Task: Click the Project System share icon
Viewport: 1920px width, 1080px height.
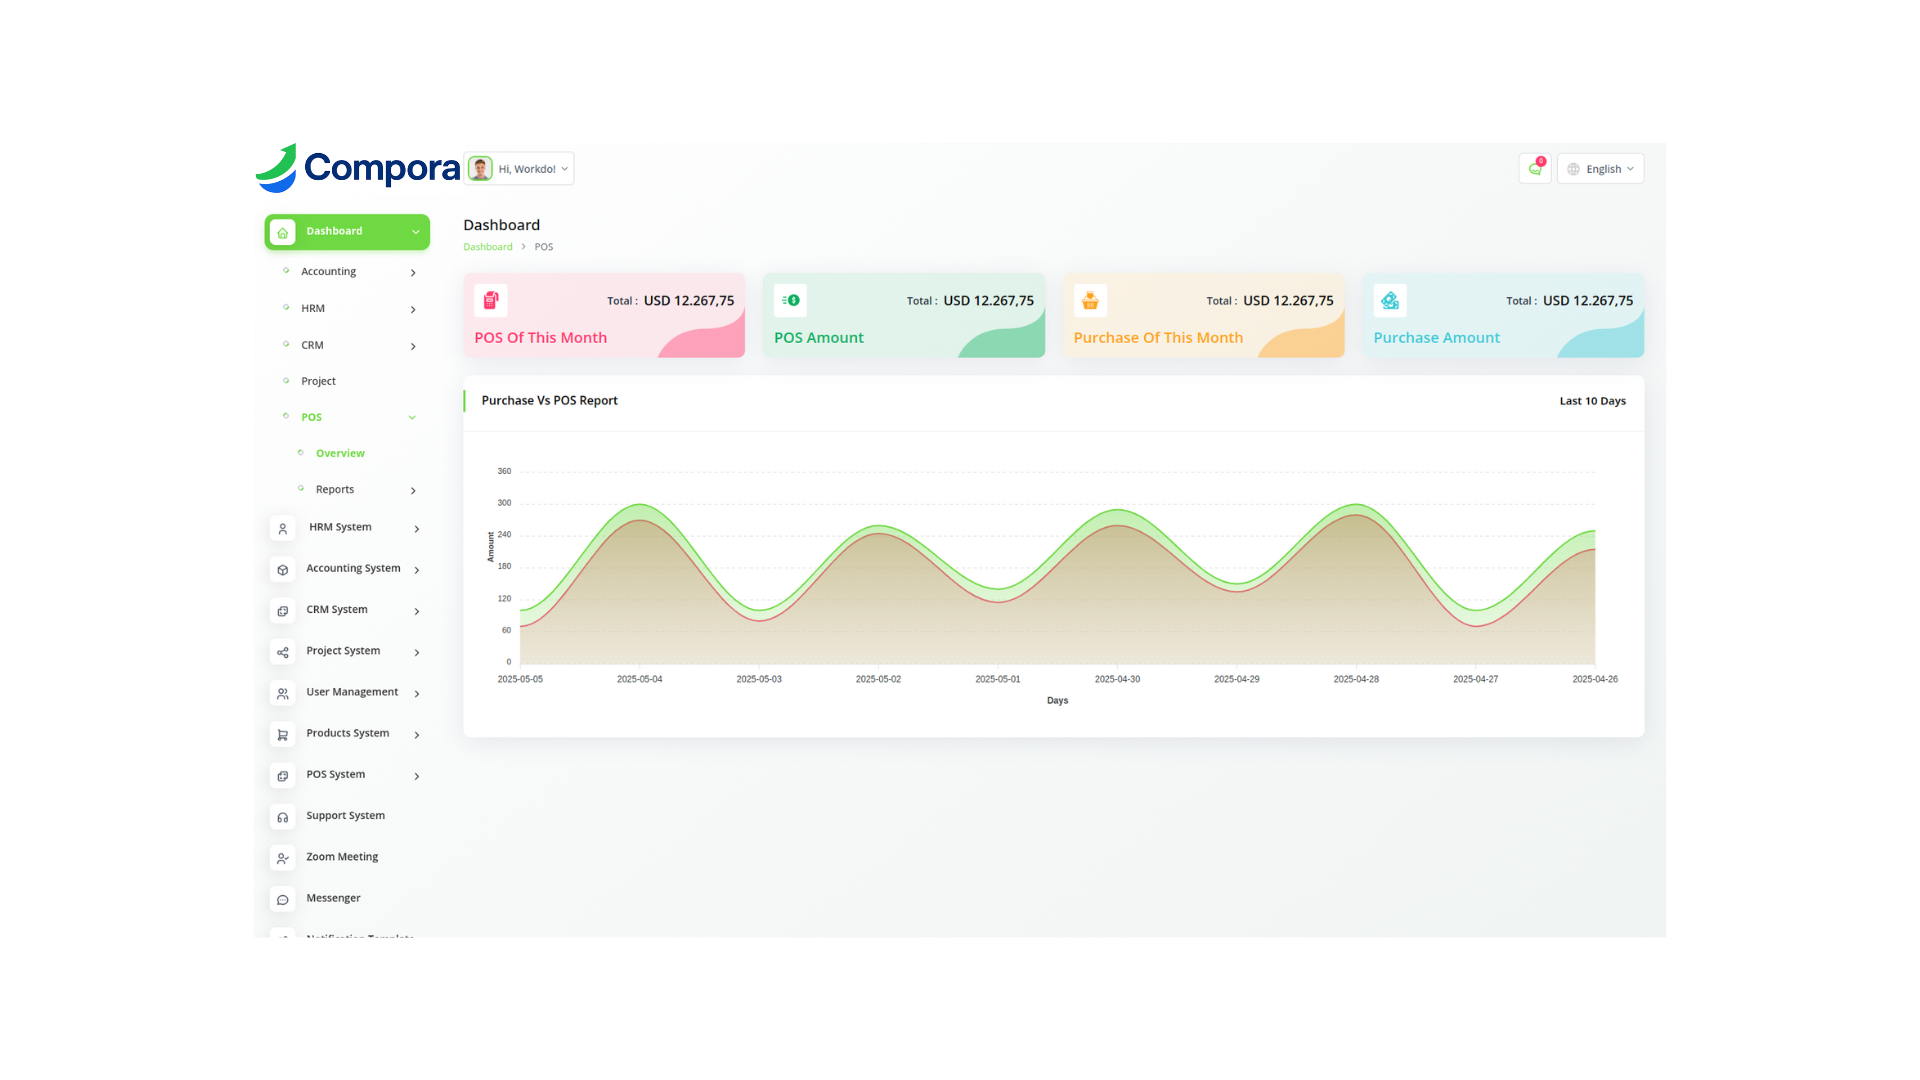Action: coord(283,652)
